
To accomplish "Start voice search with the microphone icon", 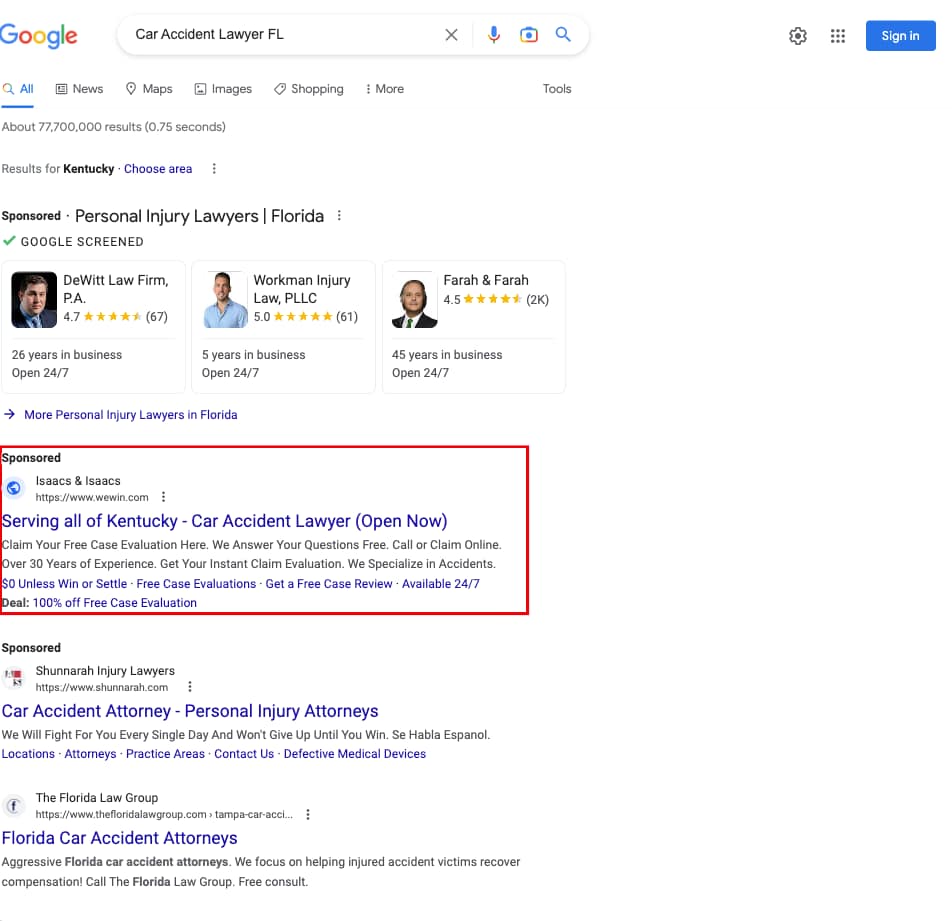I will click(494, 35).
